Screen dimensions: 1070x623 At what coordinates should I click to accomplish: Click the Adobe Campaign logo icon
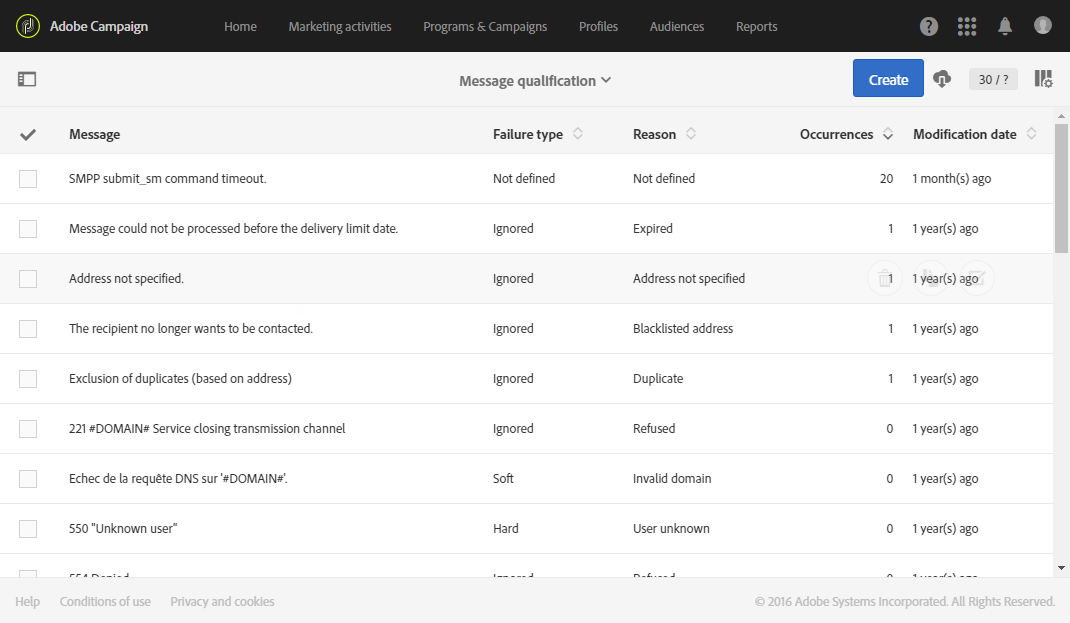28,26
